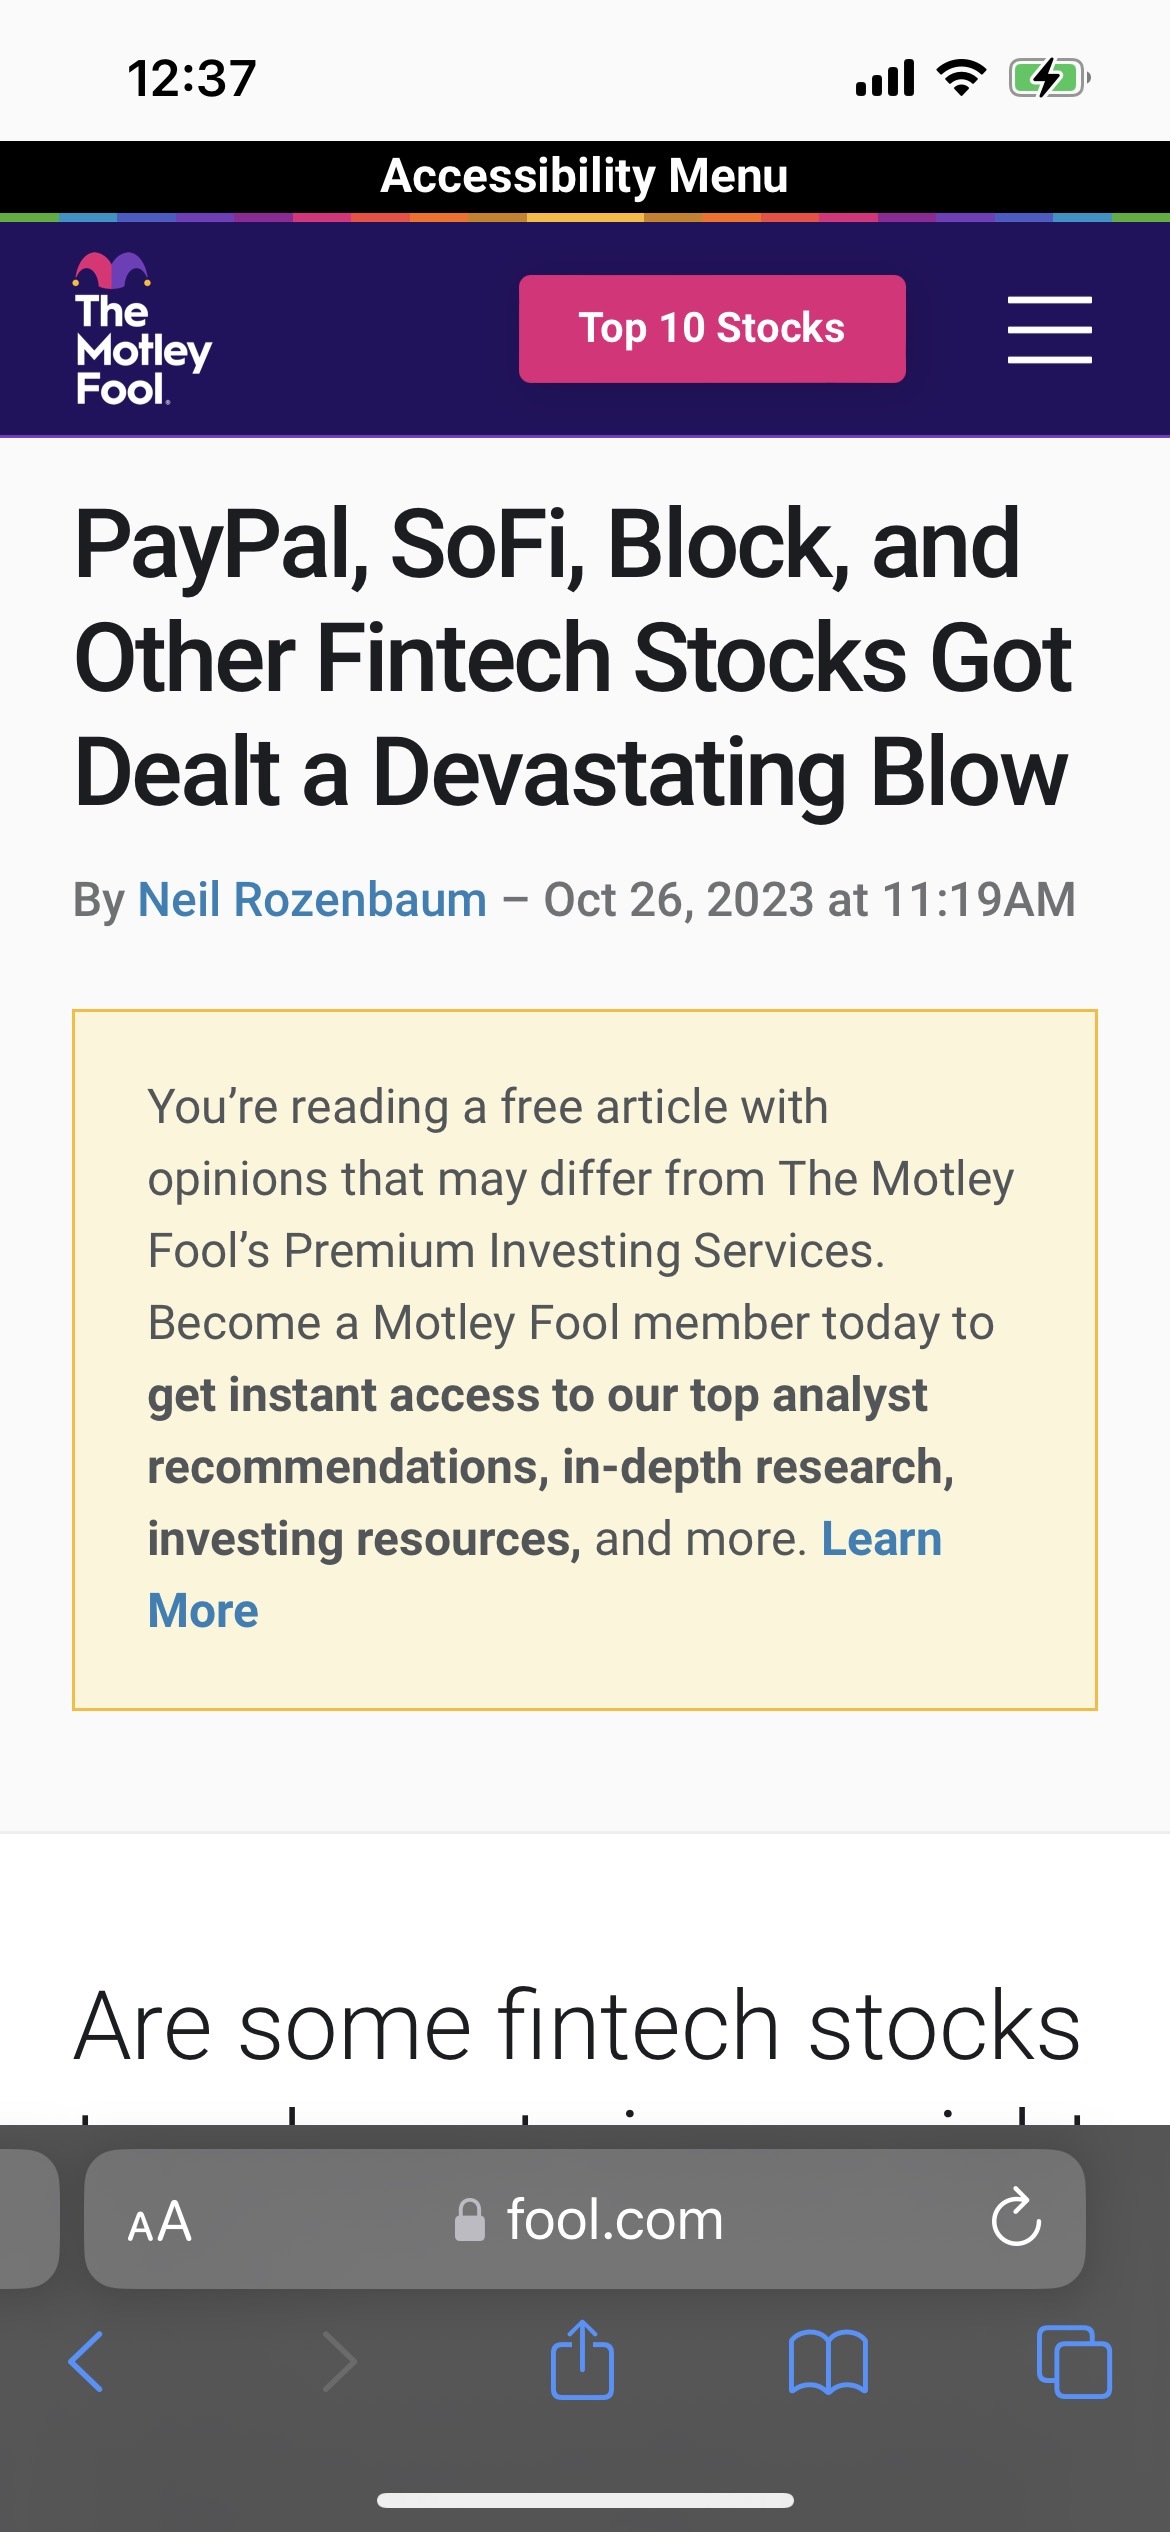This screenshot has height=2532, width=1170.
Task: Open Safari bookmarks
Action: [828, 2362]
